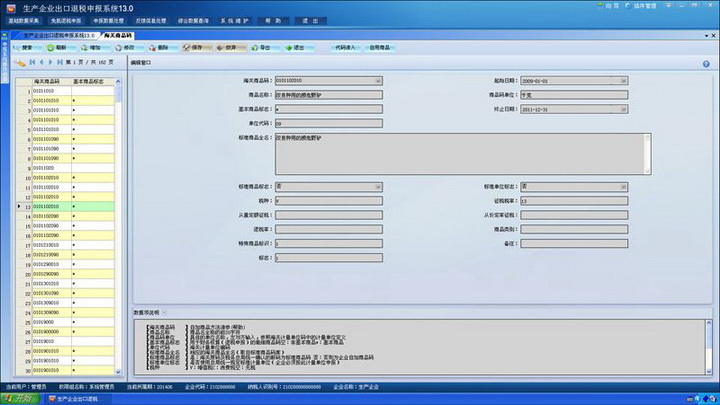
Task: Expand the 标准单位标志 dropdown
Action: (623, 187)
